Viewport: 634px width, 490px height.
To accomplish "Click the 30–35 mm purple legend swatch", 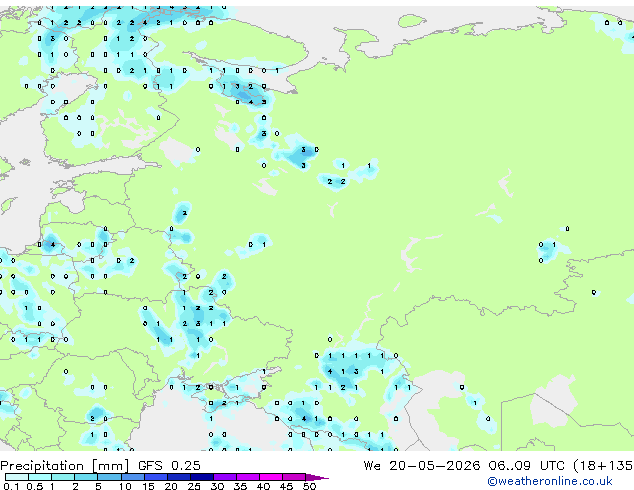I will click(224, 477).
